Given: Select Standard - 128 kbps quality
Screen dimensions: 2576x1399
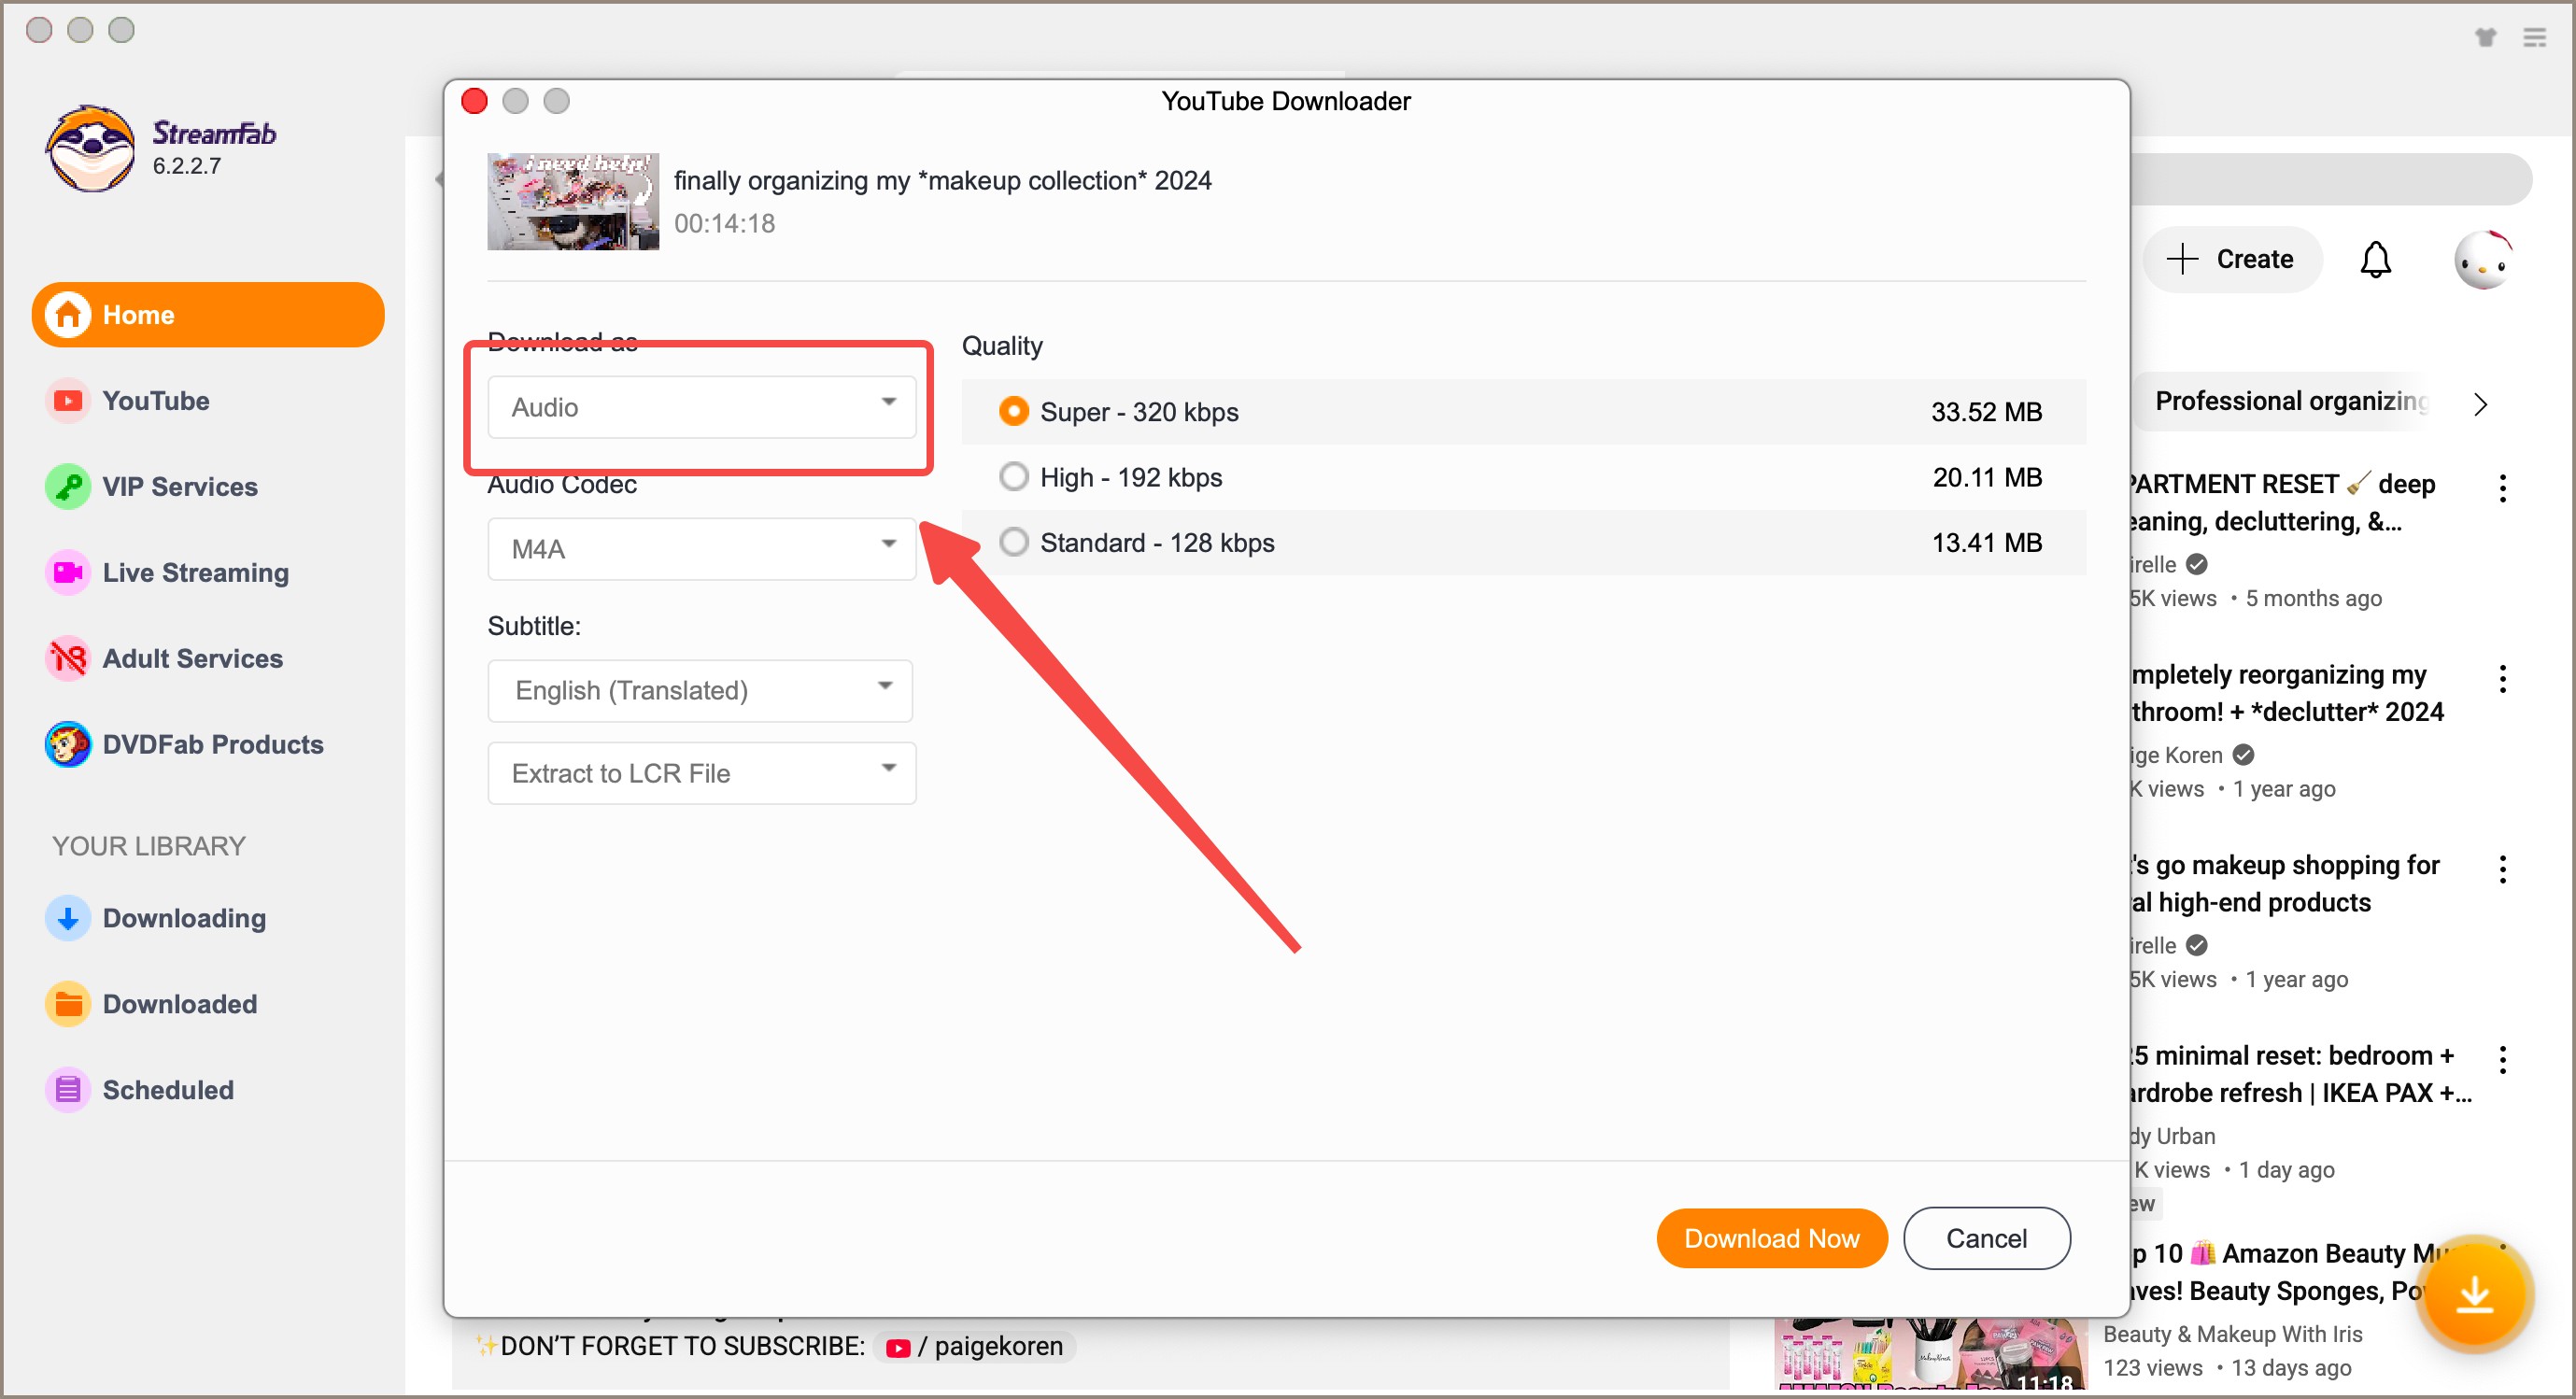Looking at the screenshot, I should tap(1523, 543).
